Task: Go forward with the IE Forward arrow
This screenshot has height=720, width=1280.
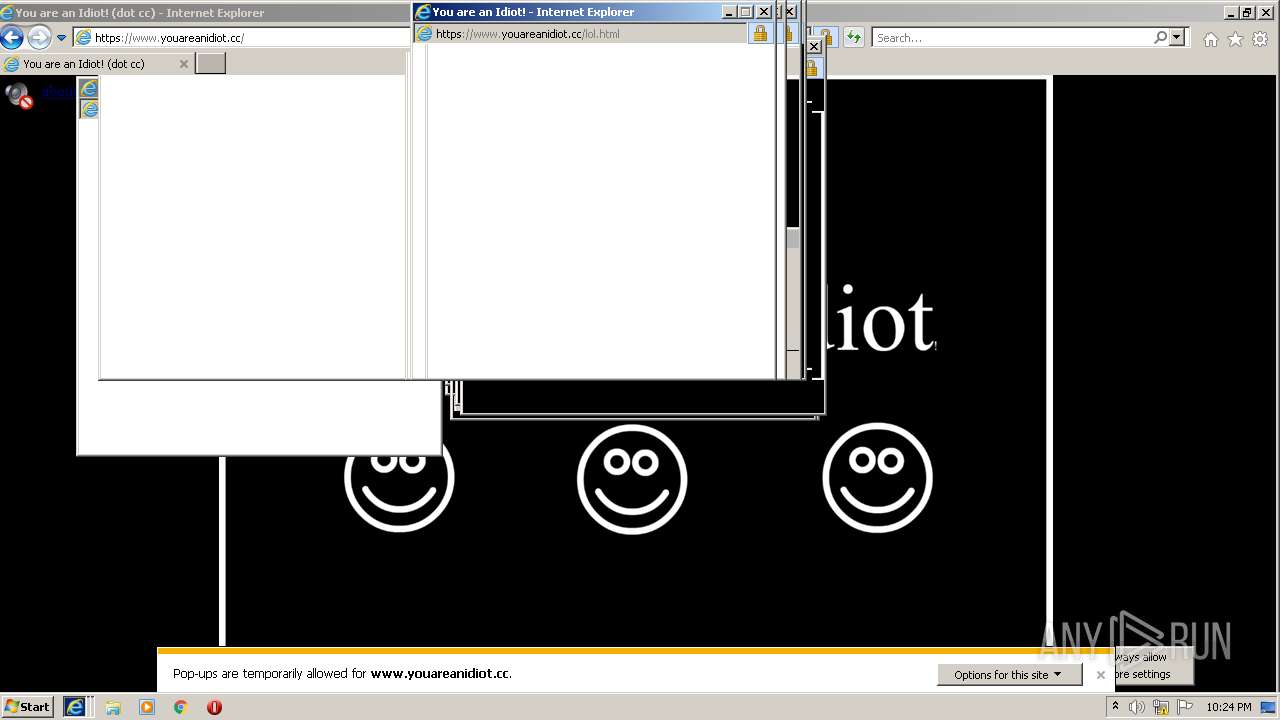Action: tap(39, 38)
